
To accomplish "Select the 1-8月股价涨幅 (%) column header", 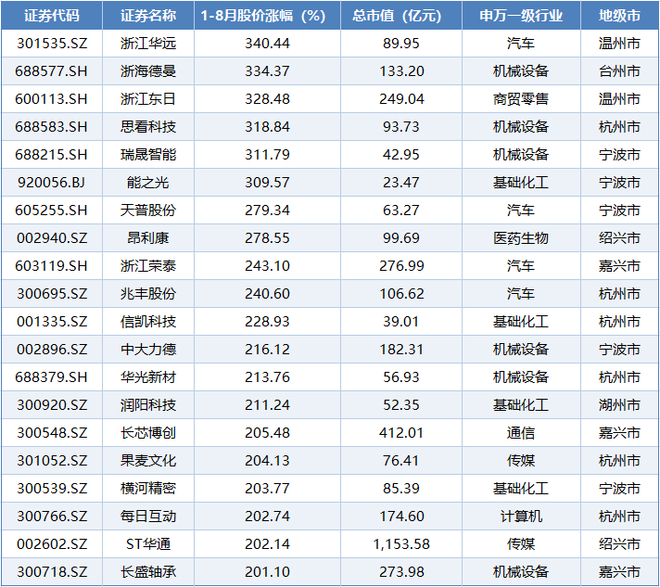I will [x=263, y=17].
